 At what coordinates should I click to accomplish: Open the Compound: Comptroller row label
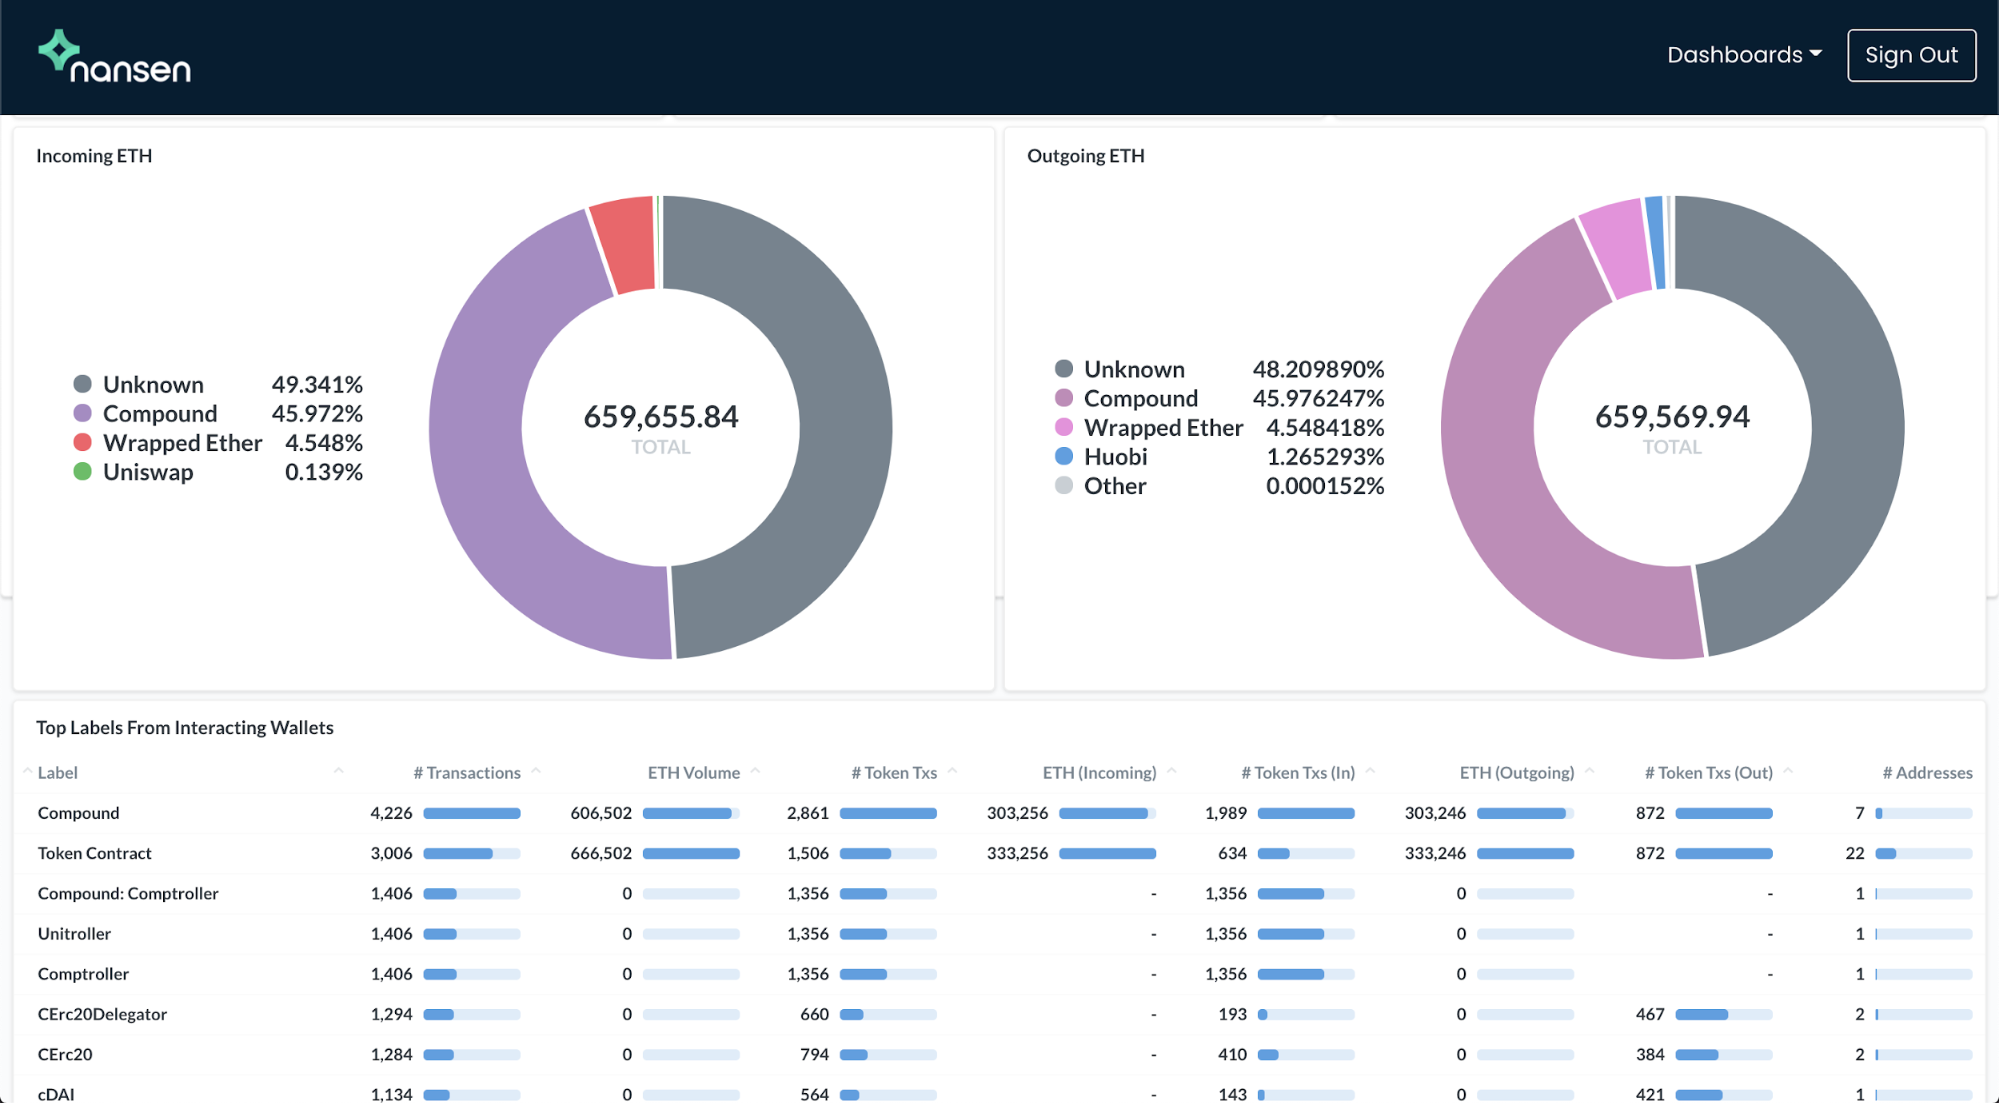coord(128,894)
